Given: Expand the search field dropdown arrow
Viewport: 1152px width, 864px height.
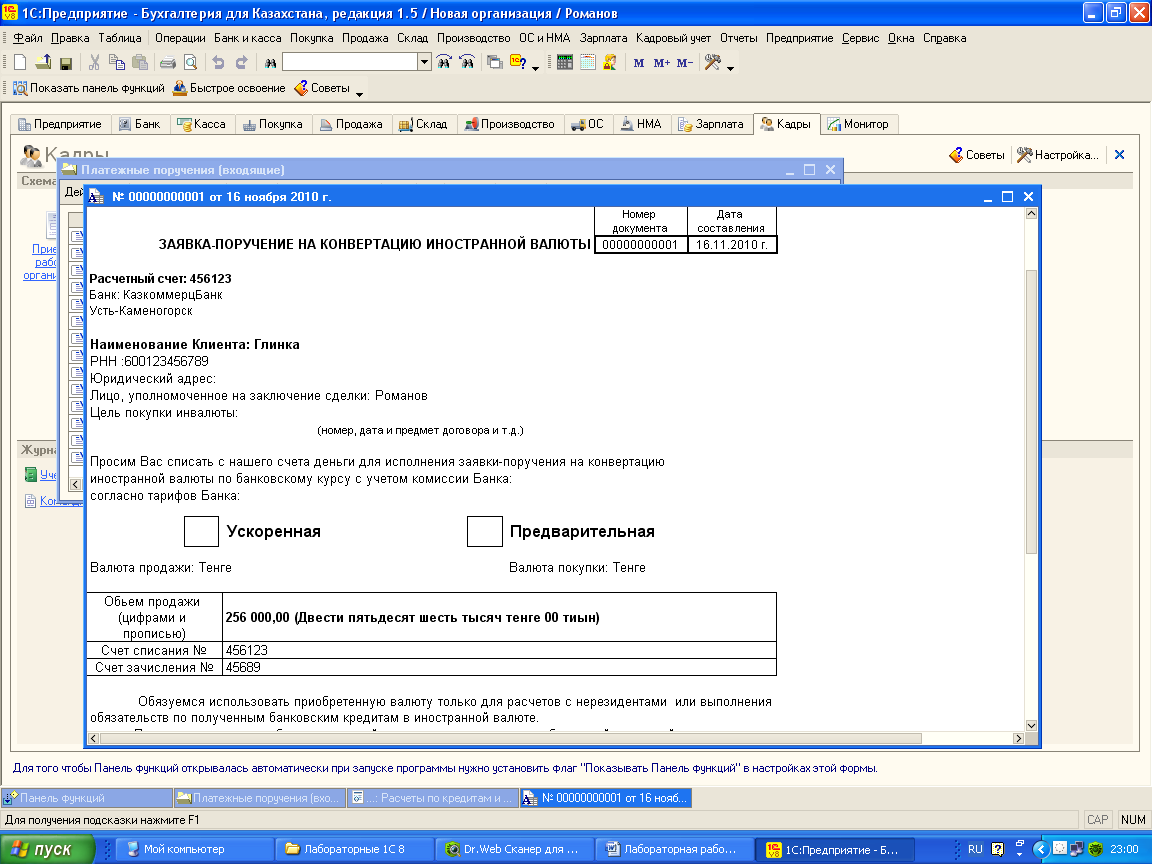Looking at the screenshot, I should point(424,62).
